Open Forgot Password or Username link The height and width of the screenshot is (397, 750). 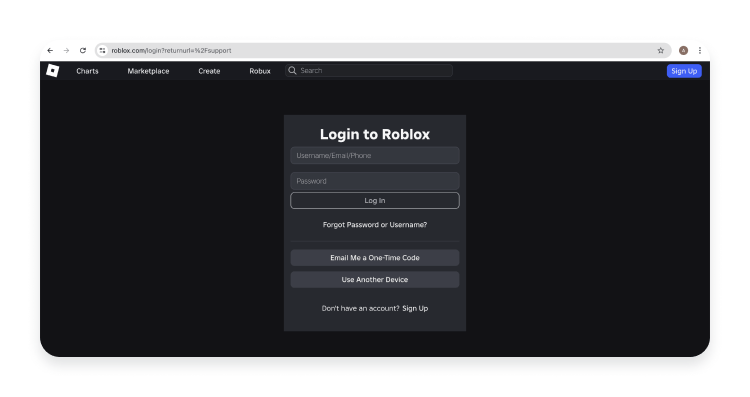375,224
